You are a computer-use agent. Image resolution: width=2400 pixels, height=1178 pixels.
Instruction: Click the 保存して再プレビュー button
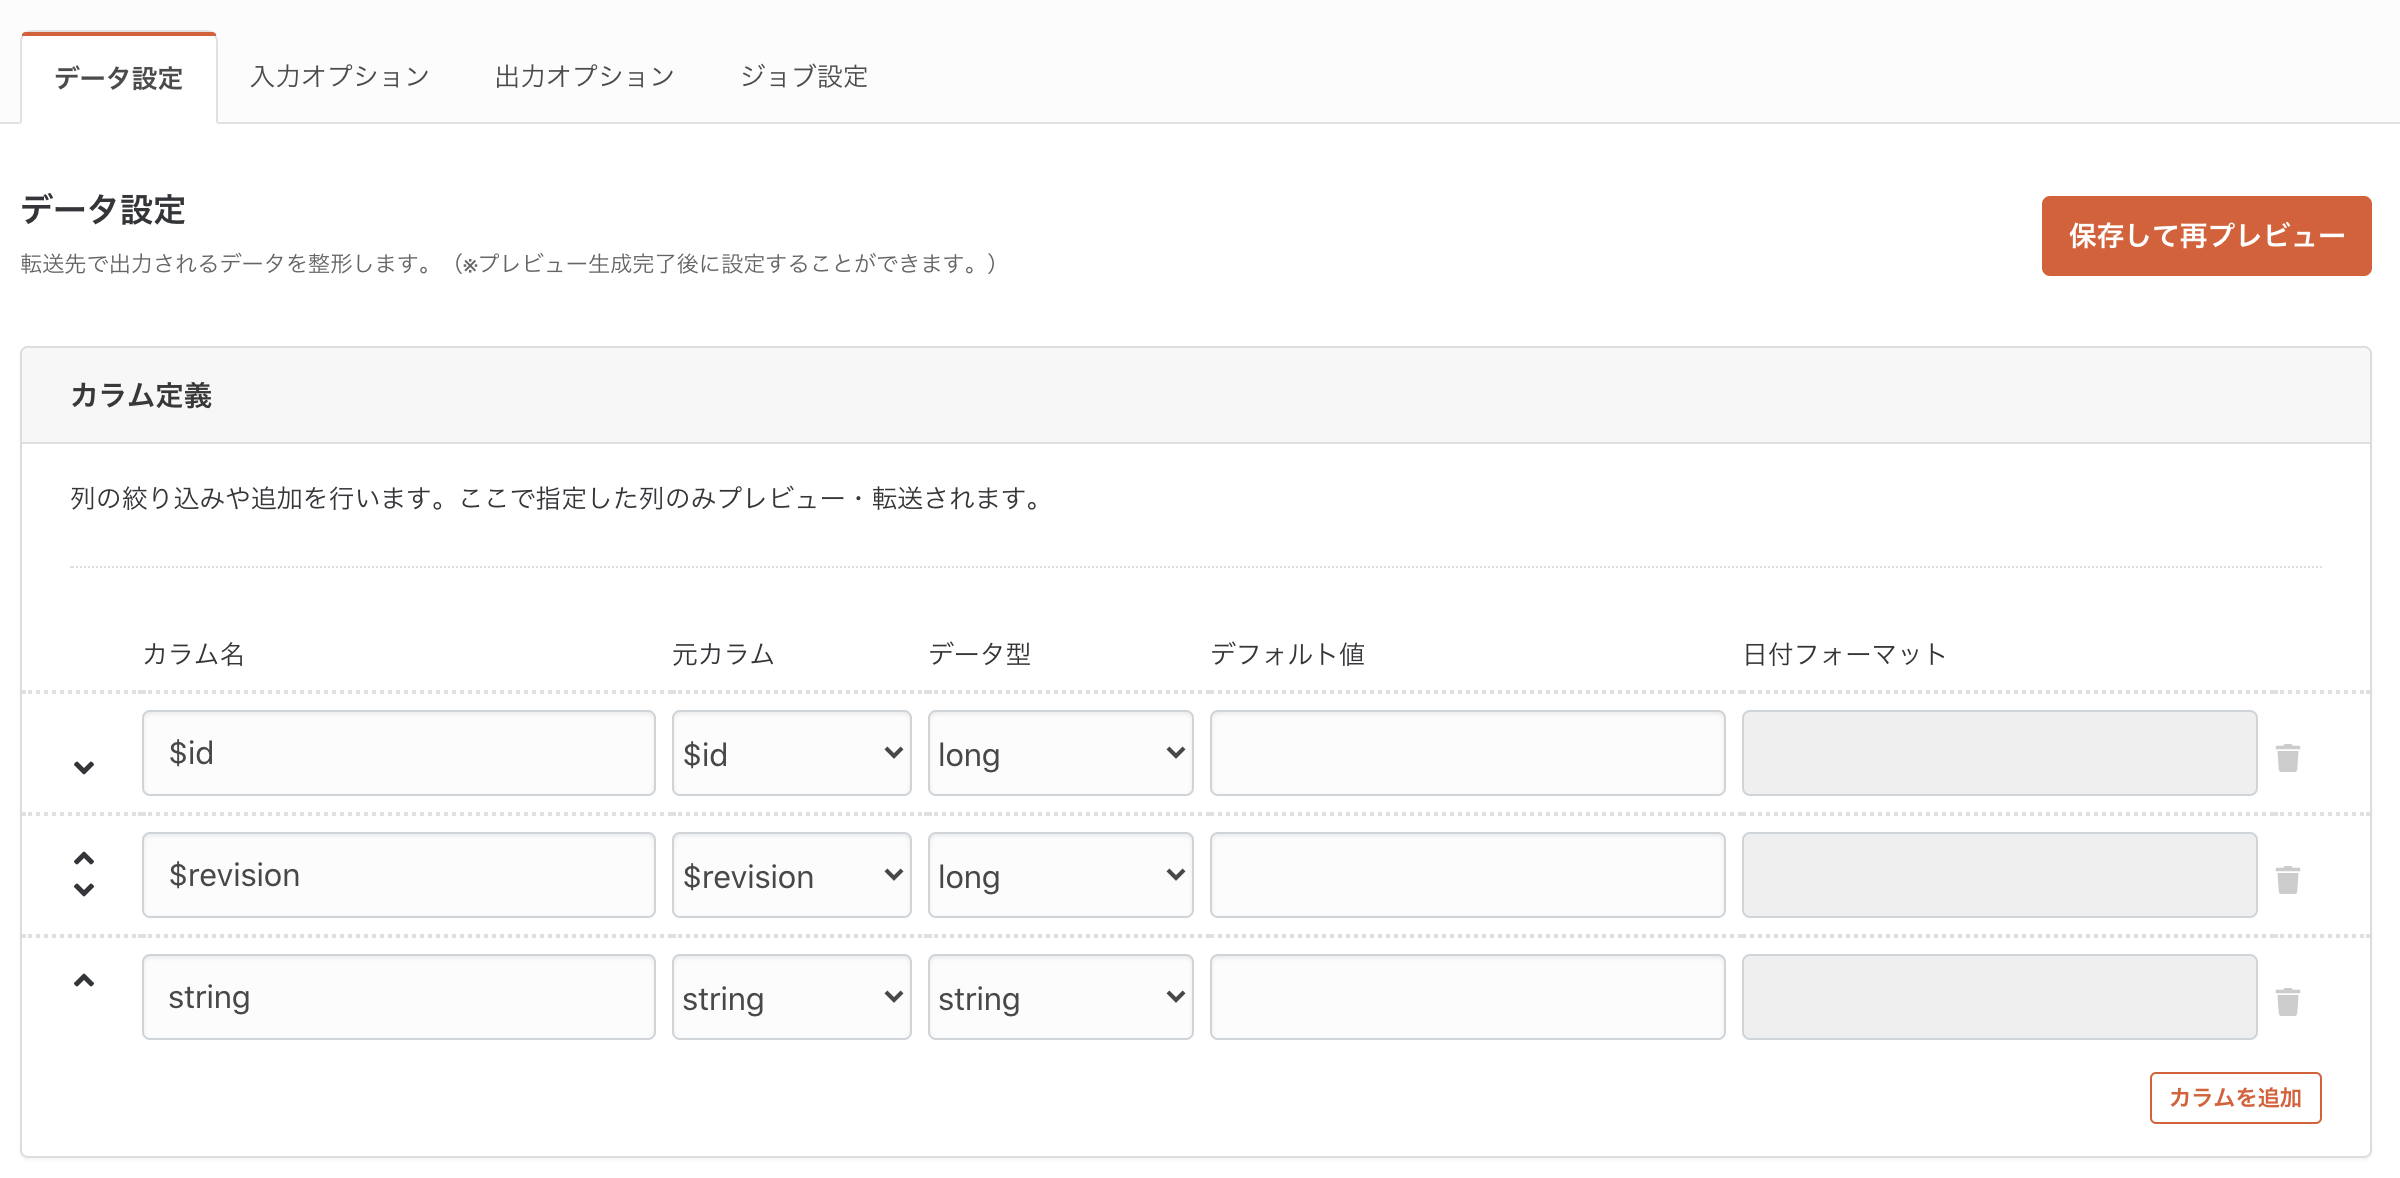(2206, 236)
